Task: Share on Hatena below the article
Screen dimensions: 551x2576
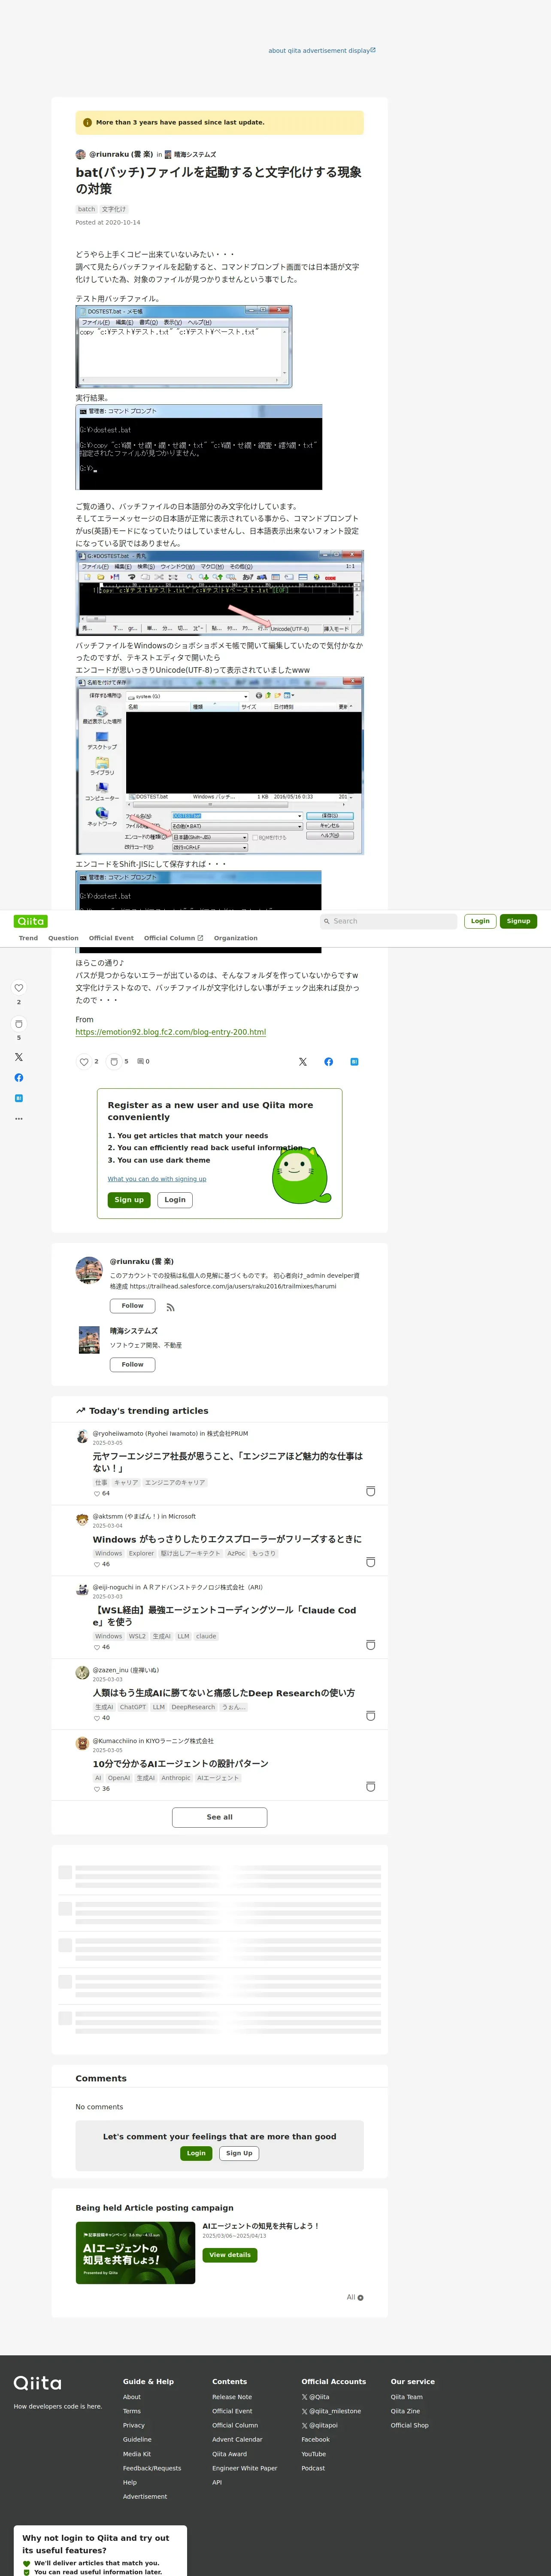Action: [354, 1062]
